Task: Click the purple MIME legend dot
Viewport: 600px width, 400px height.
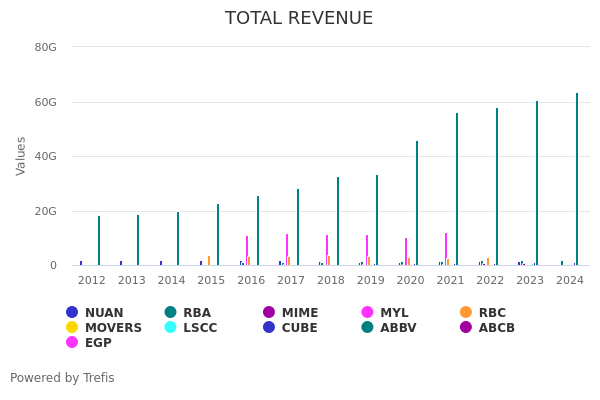Action: tap(269, 313)
